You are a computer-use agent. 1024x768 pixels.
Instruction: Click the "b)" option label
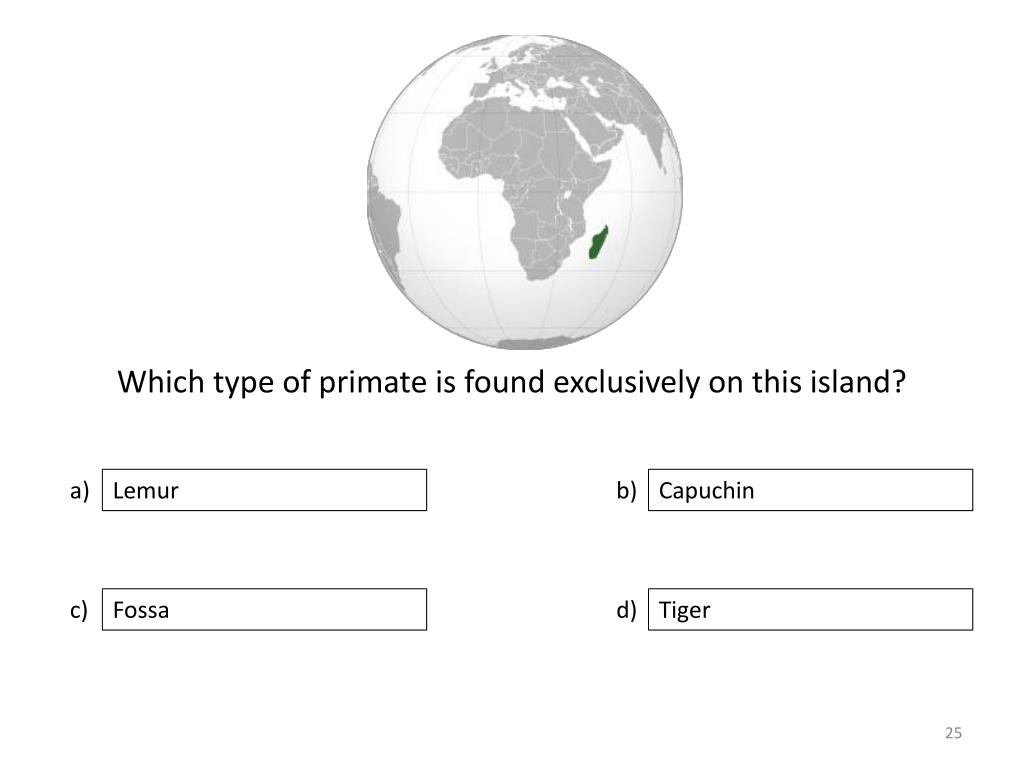(626, 490)
